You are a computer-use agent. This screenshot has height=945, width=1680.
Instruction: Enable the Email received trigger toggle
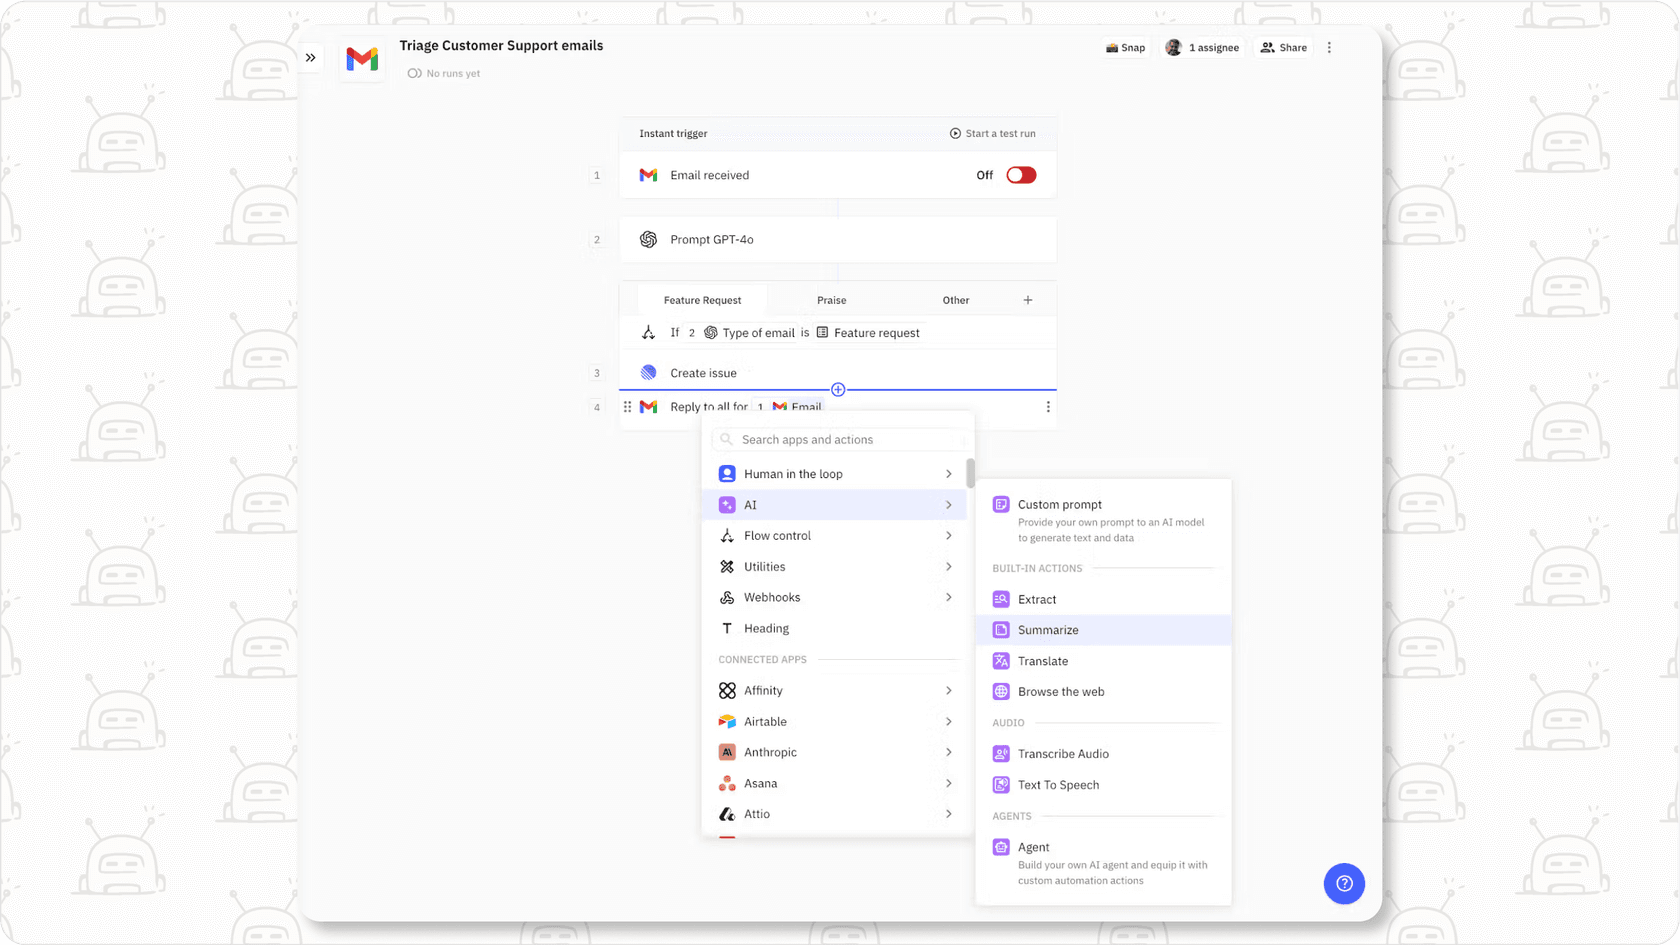click(1020, 174)
